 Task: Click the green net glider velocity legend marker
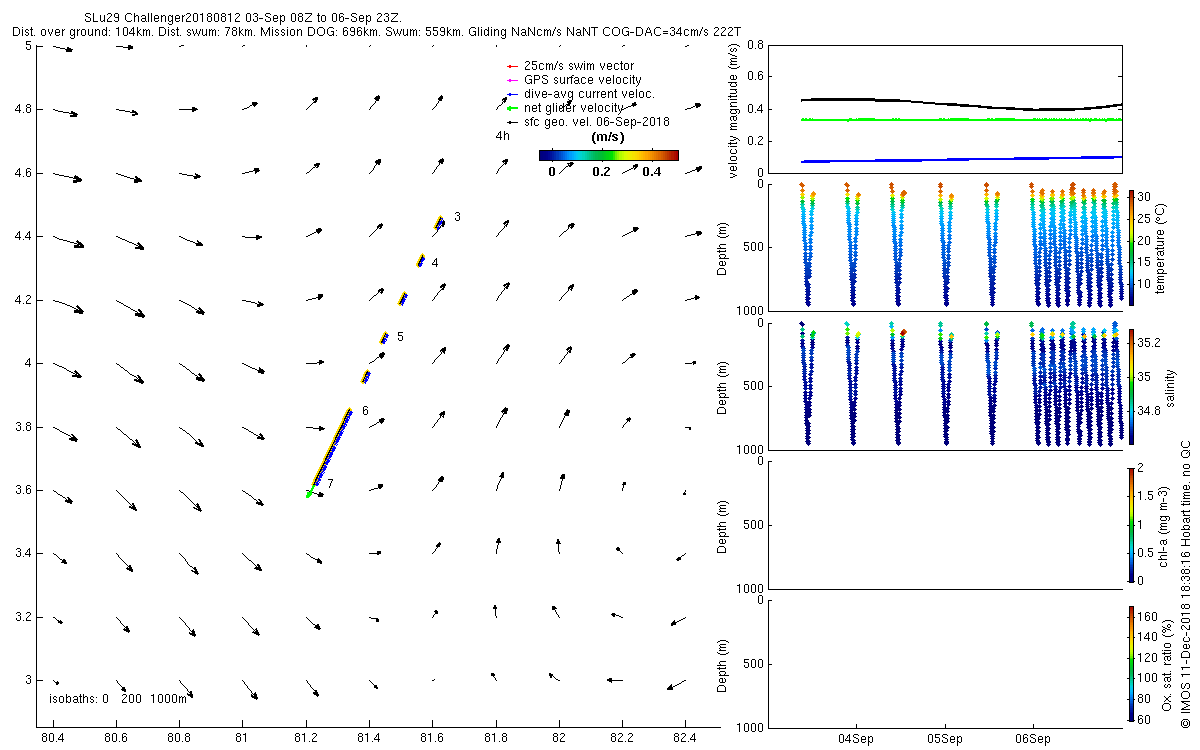coord(511,108)
